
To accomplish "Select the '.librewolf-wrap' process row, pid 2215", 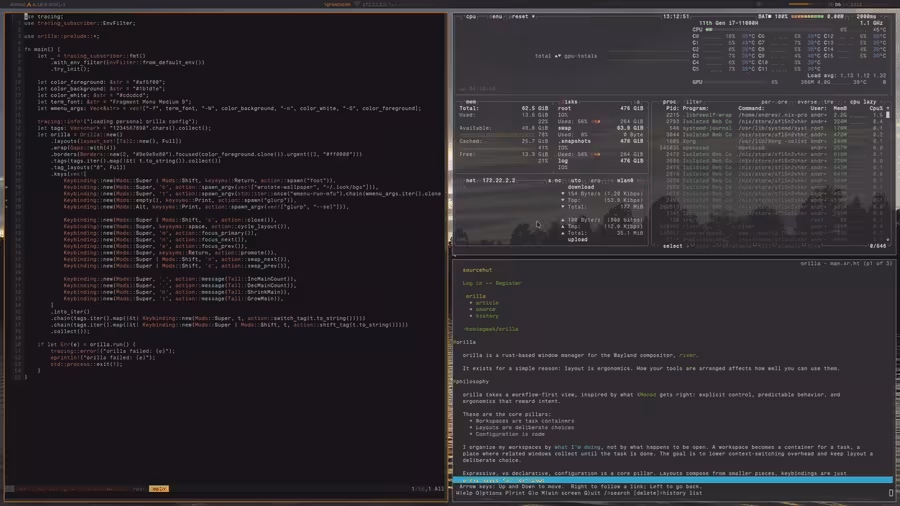I will coord(771,115).
